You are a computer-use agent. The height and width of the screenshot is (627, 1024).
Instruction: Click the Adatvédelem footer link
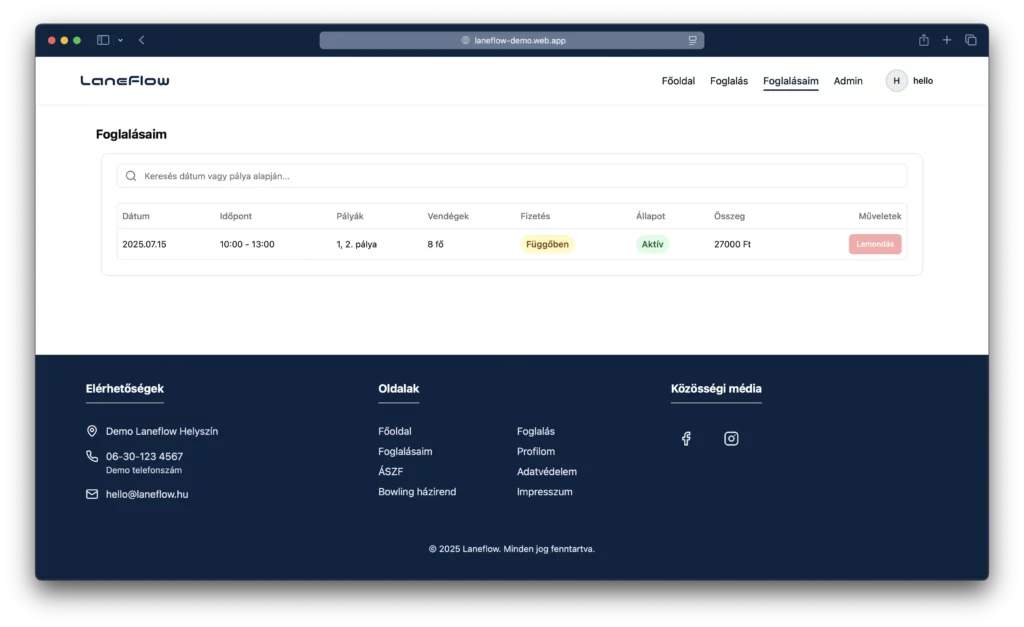coord(546,472)
